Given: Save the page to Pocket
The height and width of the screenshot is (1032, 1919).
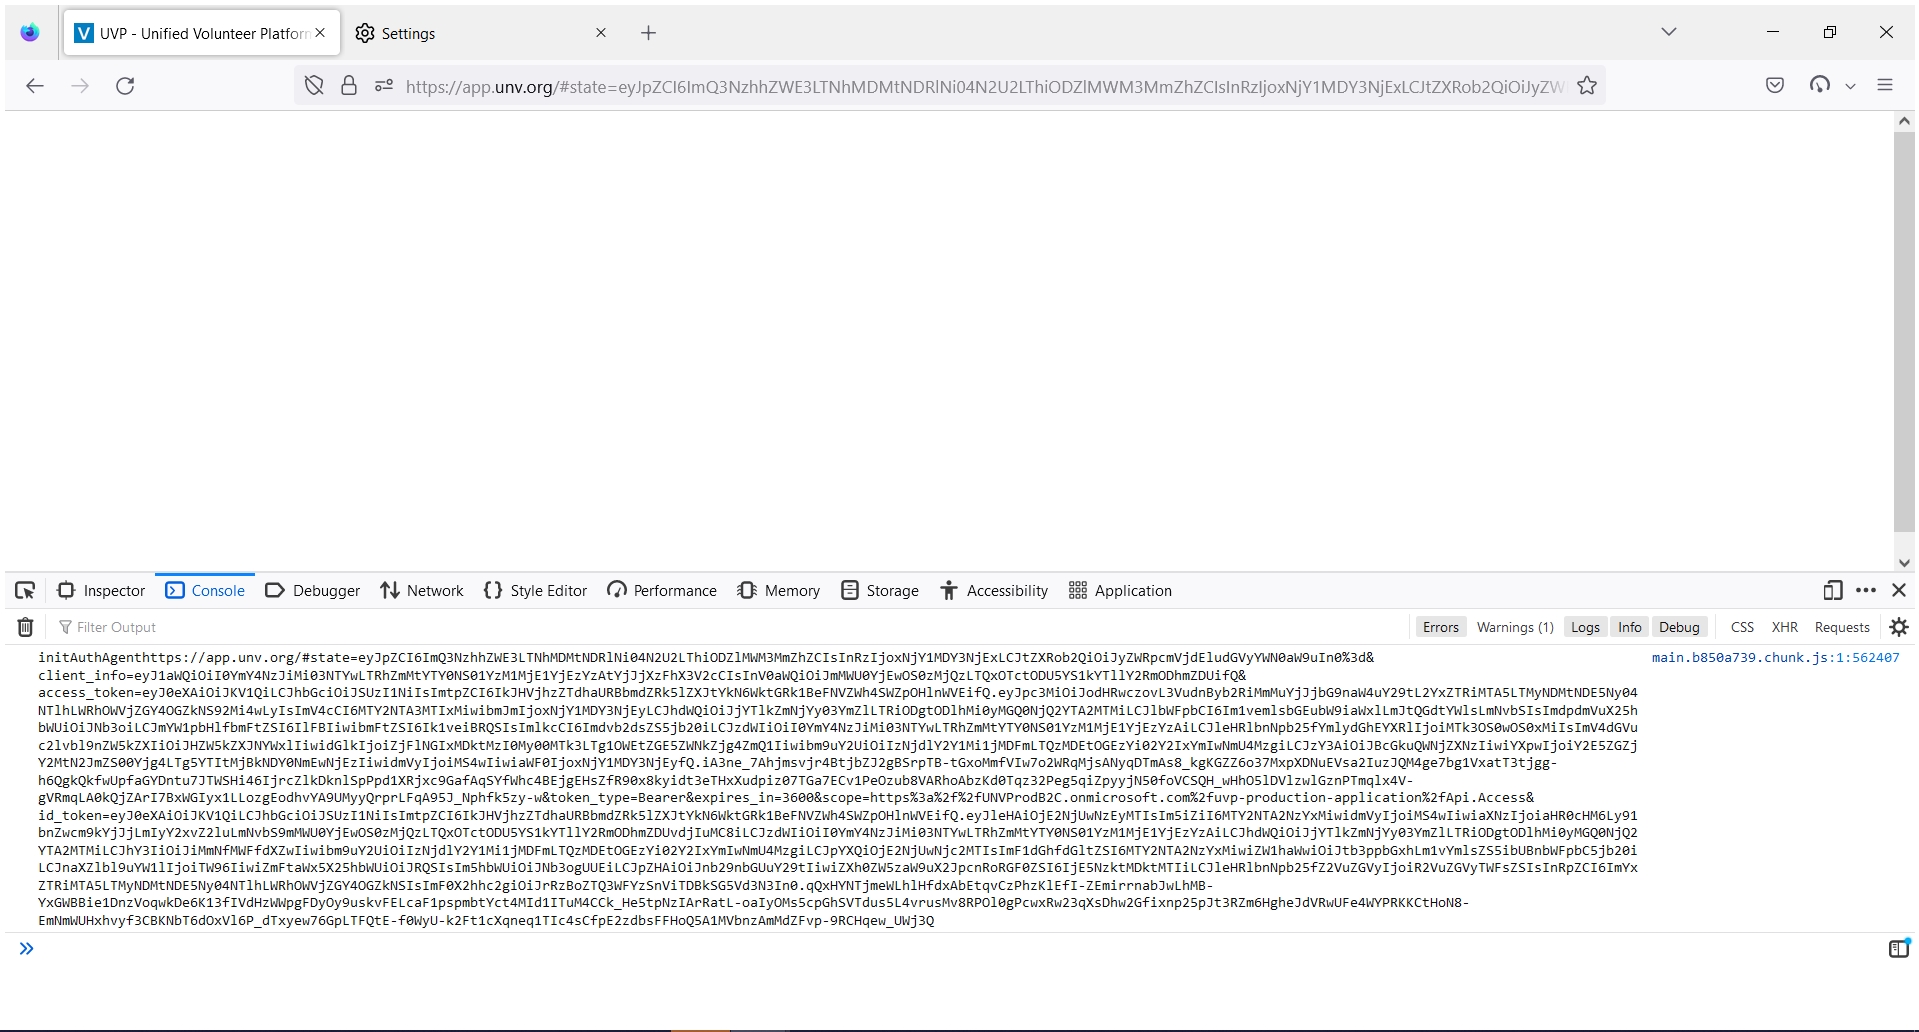Looking at the screenshot, I should pyautogui.click(x=1775, y=85).
